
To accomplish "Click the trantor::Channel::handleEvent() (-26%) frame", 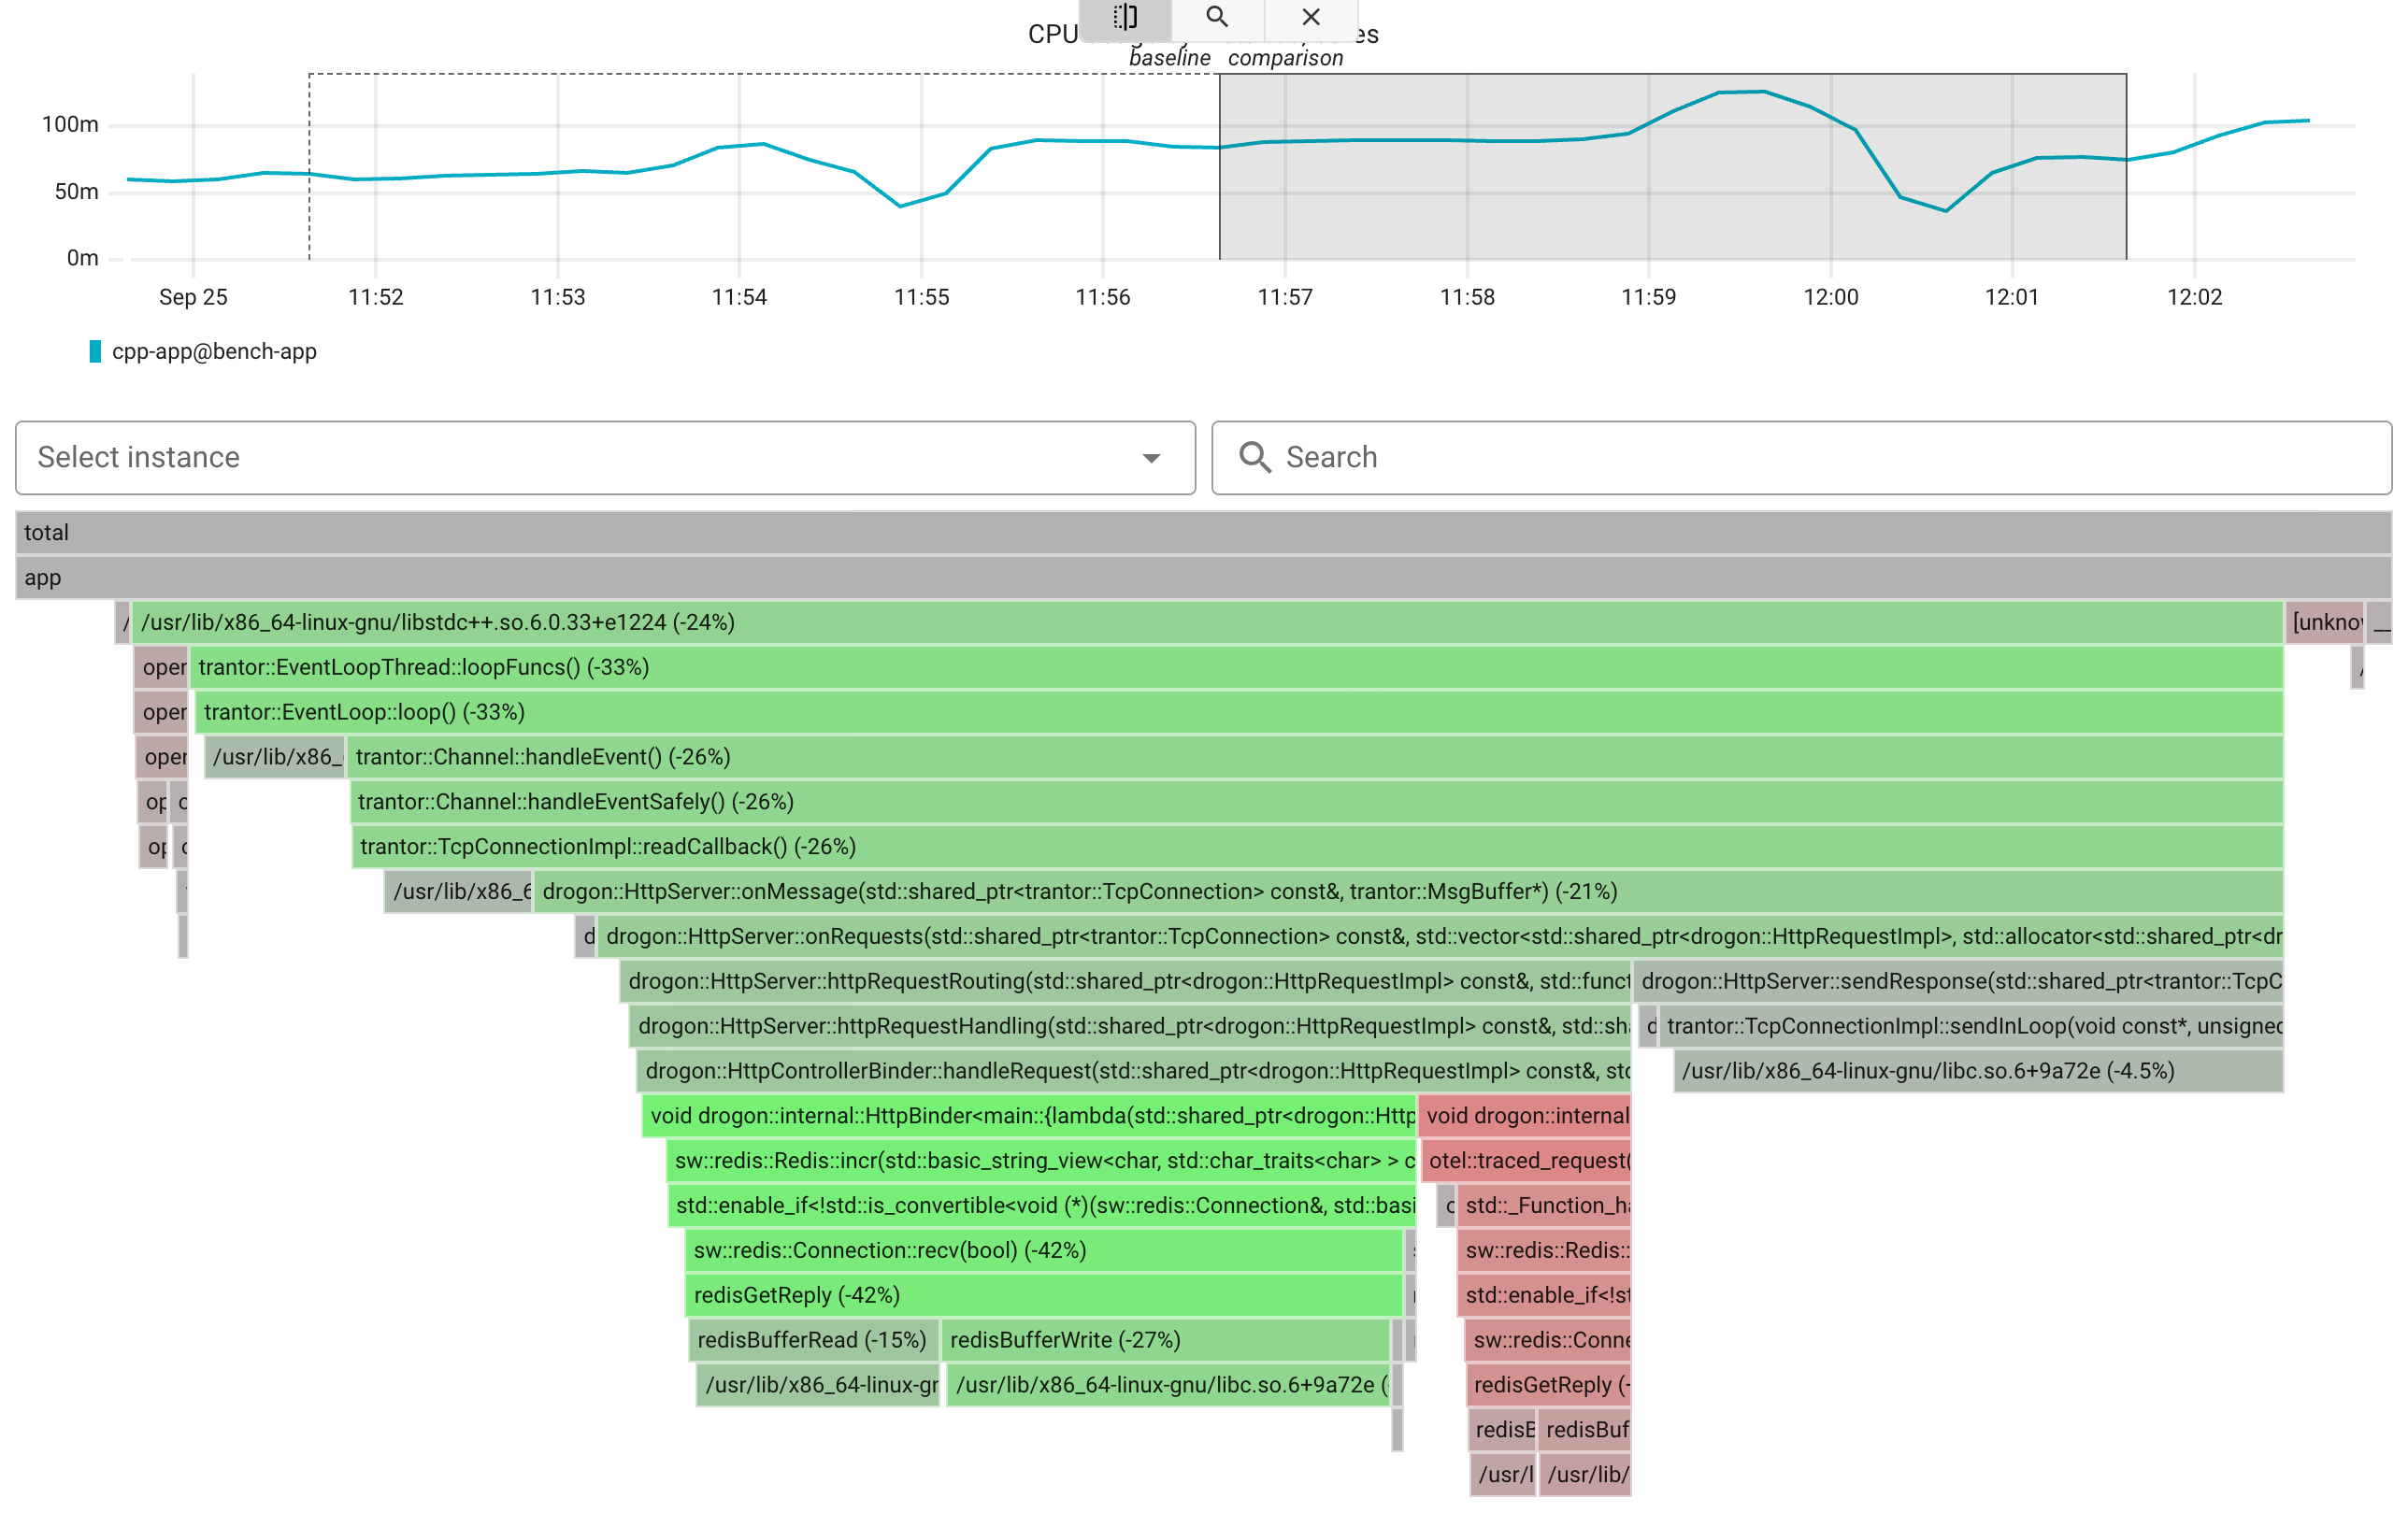I will pos(1314,757).
